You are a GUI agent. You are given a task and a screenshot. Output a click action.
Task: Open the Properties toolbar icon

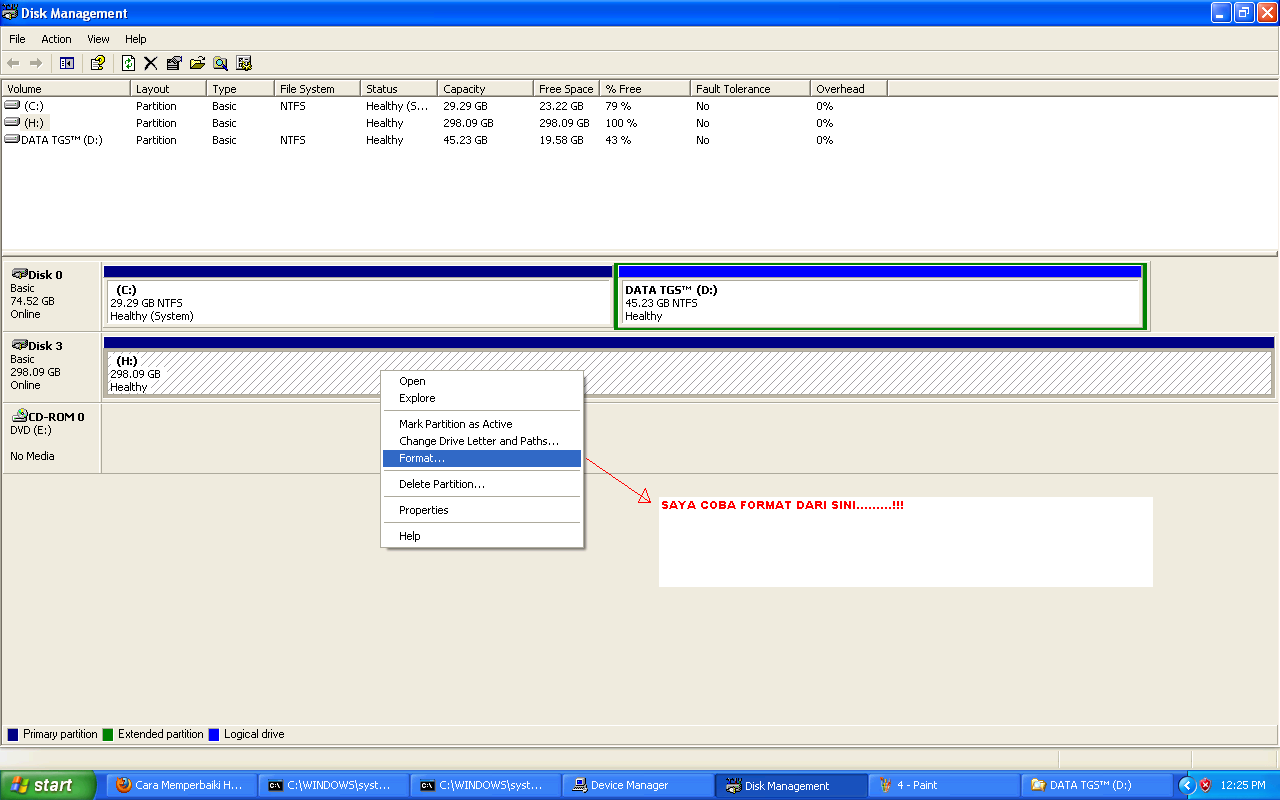[172, 62]
